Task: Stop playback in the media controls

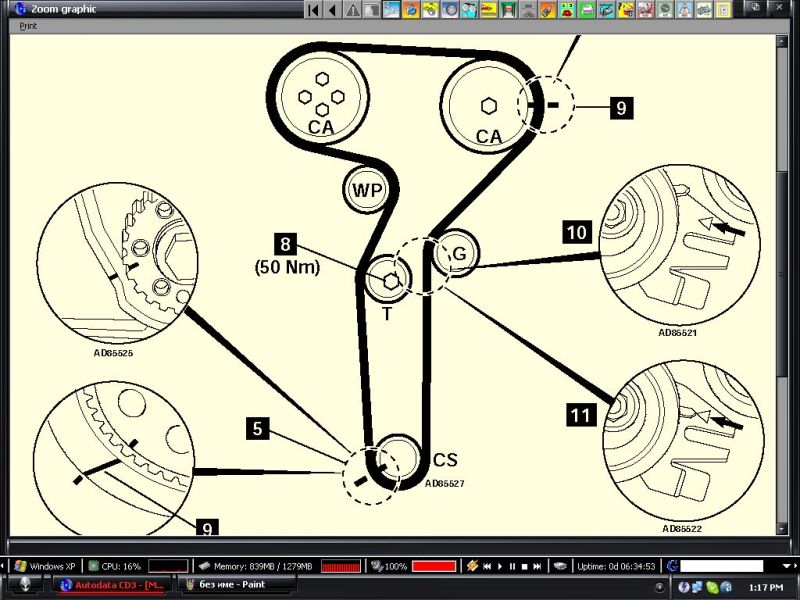Action: (x=524, y=566)
